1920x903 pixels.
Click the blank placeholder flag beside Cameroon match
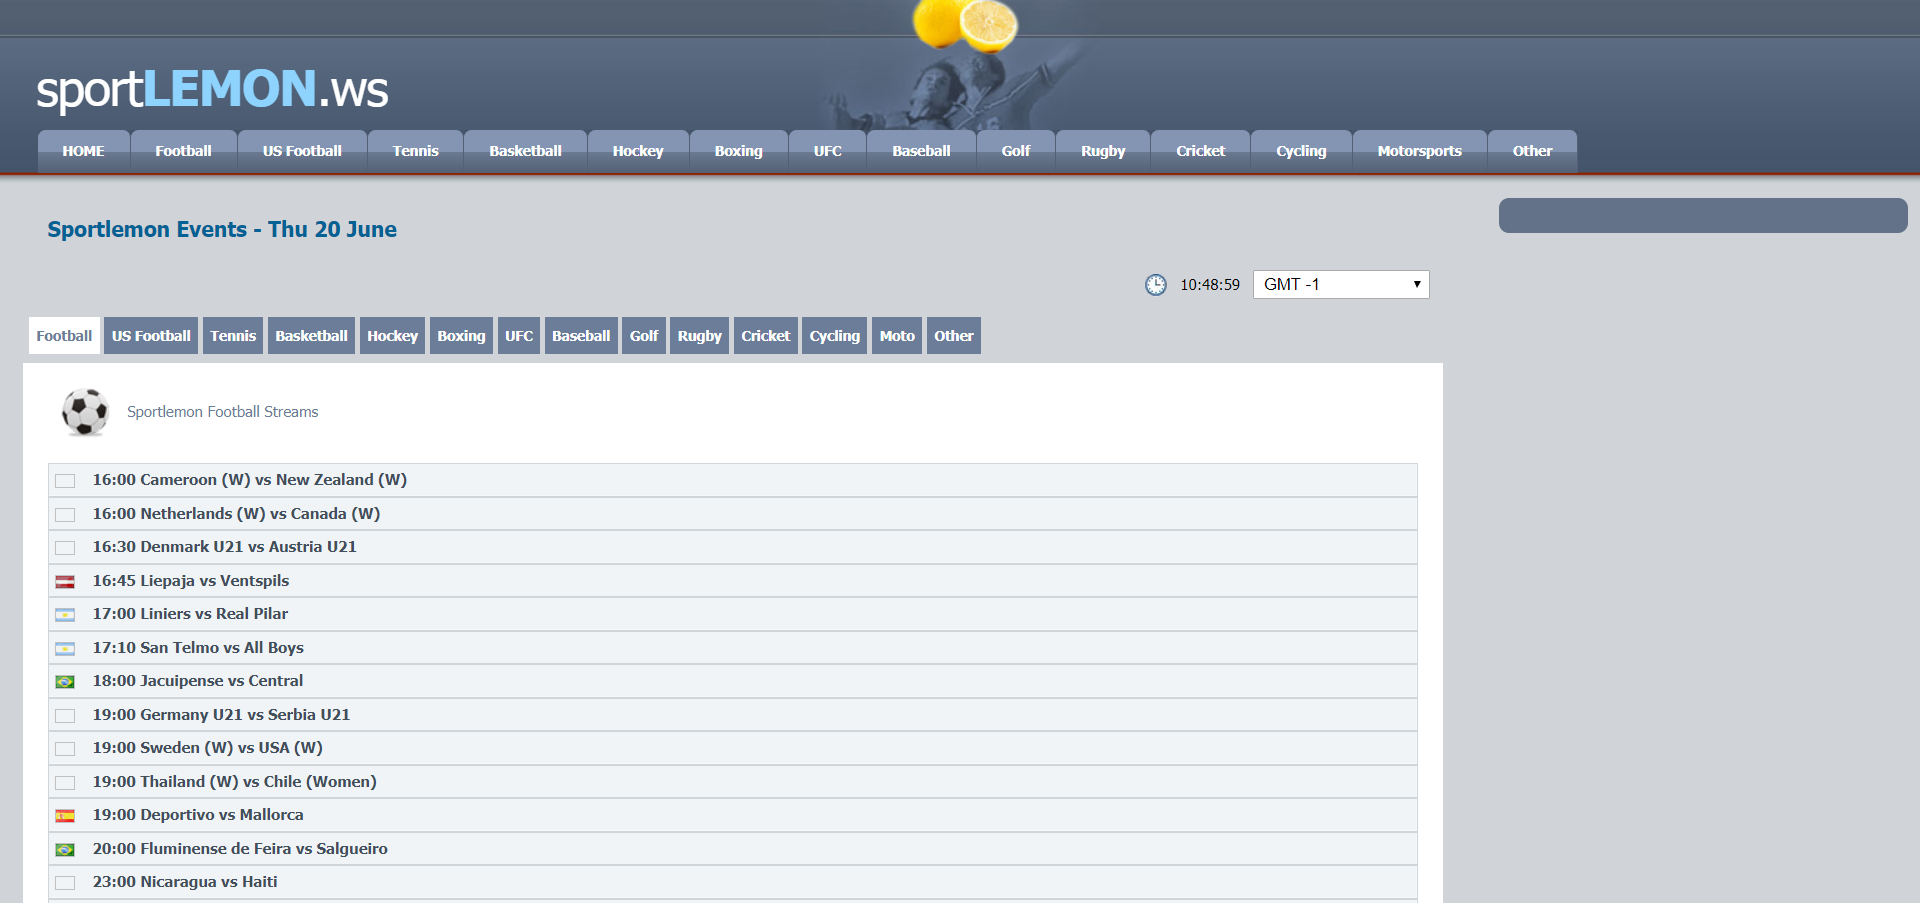pyautogui.click(x=65, y=481)
